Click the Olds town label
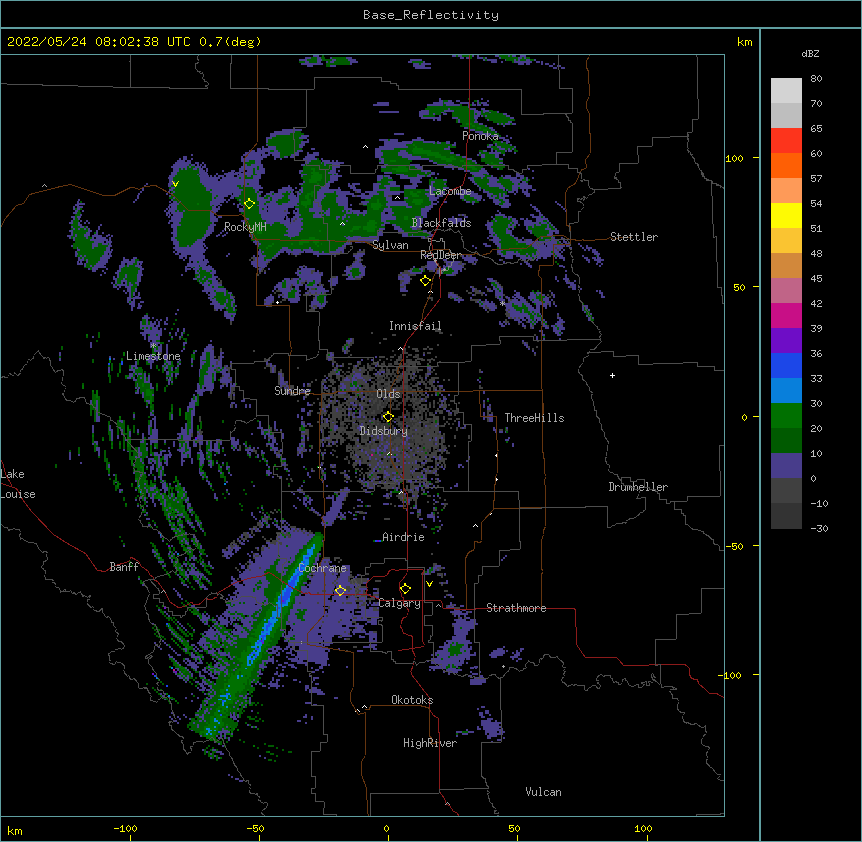The image size is (862, 842). point(388,394)
